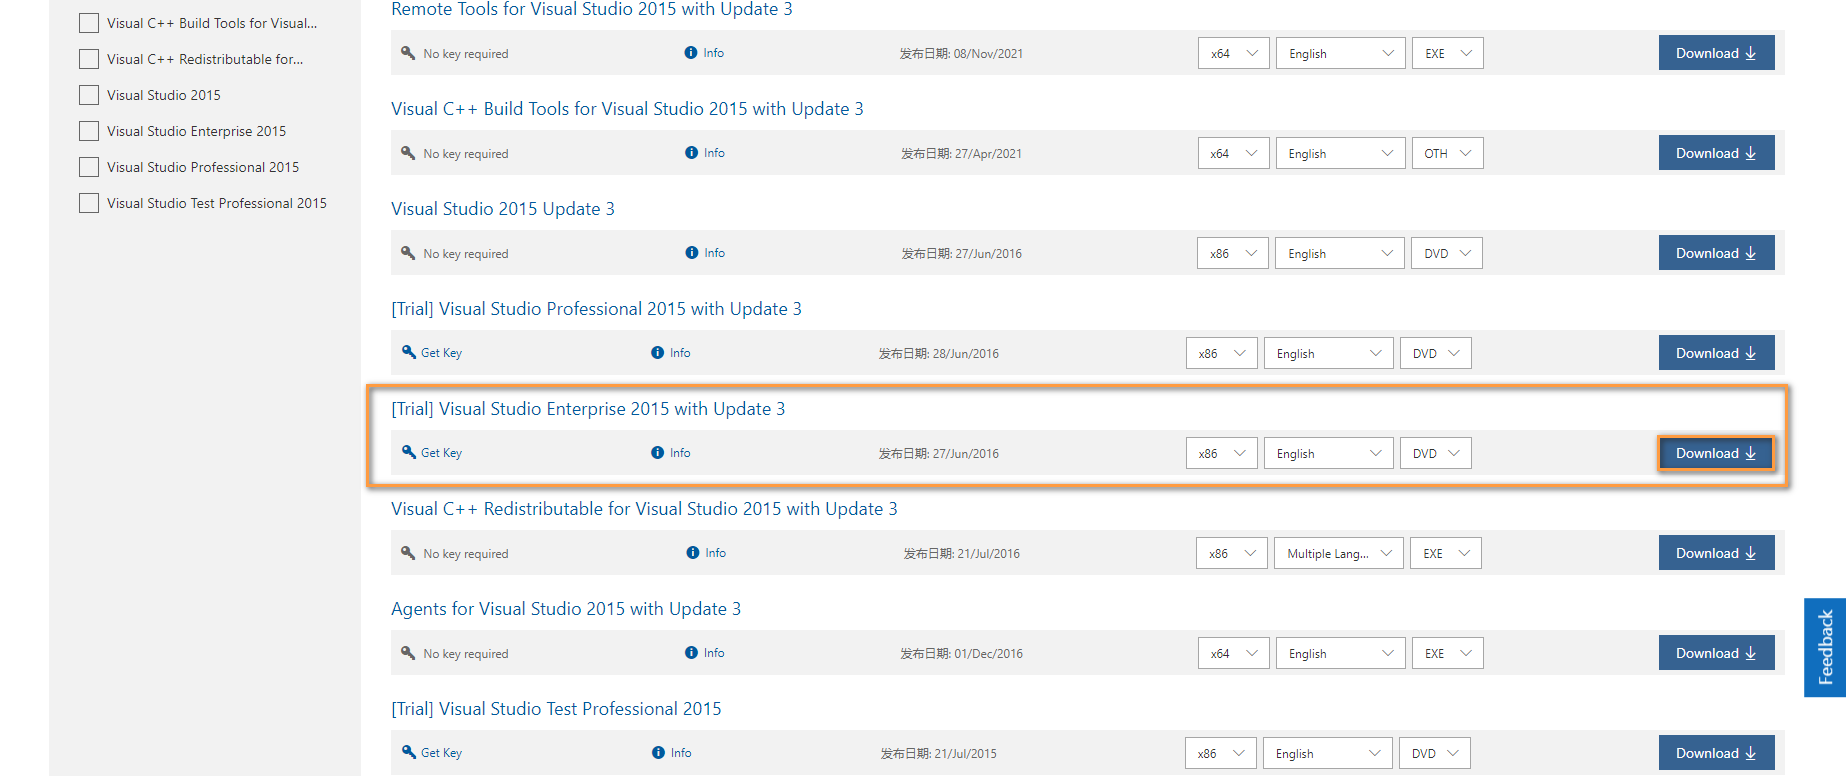Click release date 08/Nov/2021 text
Screen dimensions: 1846x776
961,53
